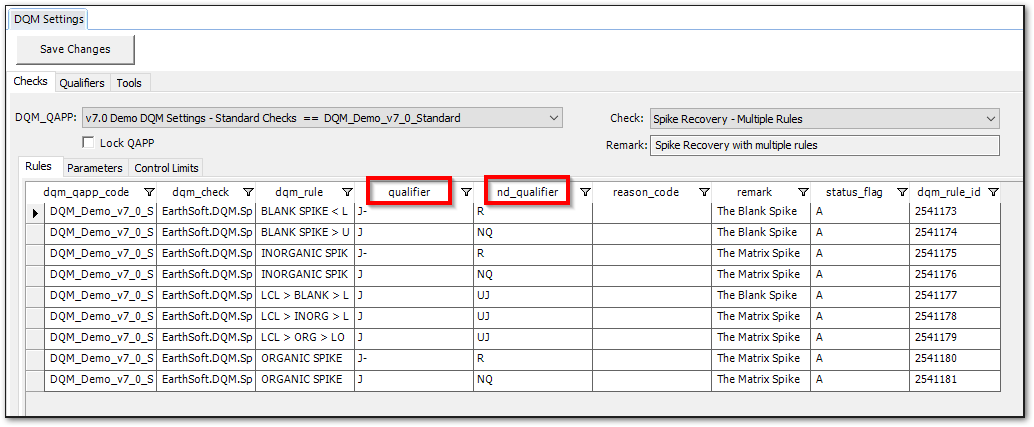Open filter for qualifier column
The height and width of the screenshot is (427, 1034).
coord(466,192)
